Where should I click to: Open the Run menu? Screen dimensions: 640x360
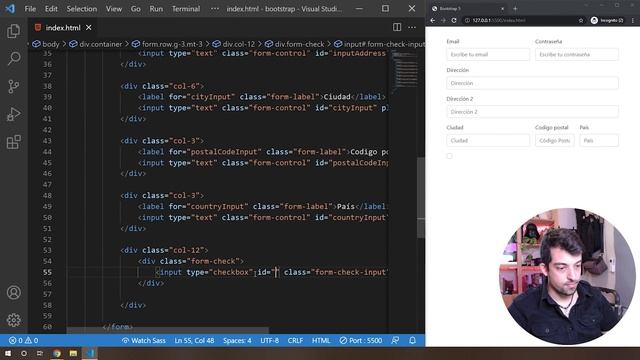click(156, 9)
